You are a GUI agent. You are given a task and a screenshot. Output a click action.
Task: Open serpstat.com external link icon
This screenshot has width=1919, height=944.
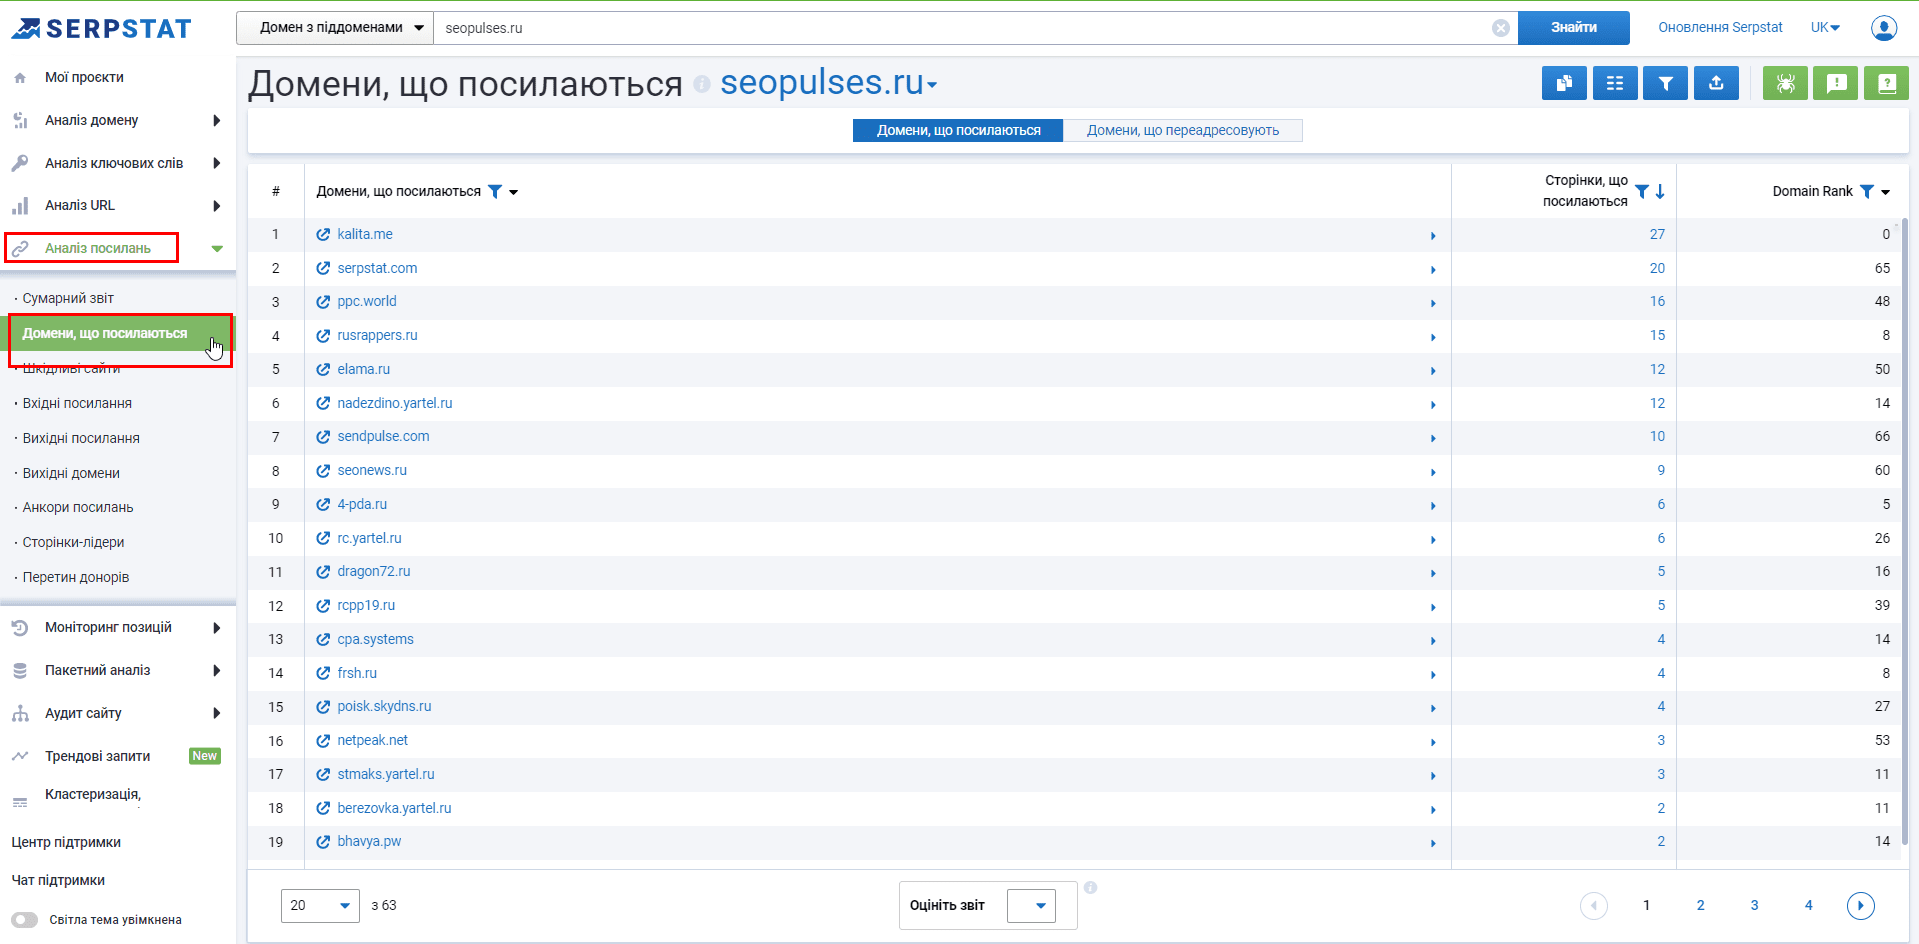323,268
